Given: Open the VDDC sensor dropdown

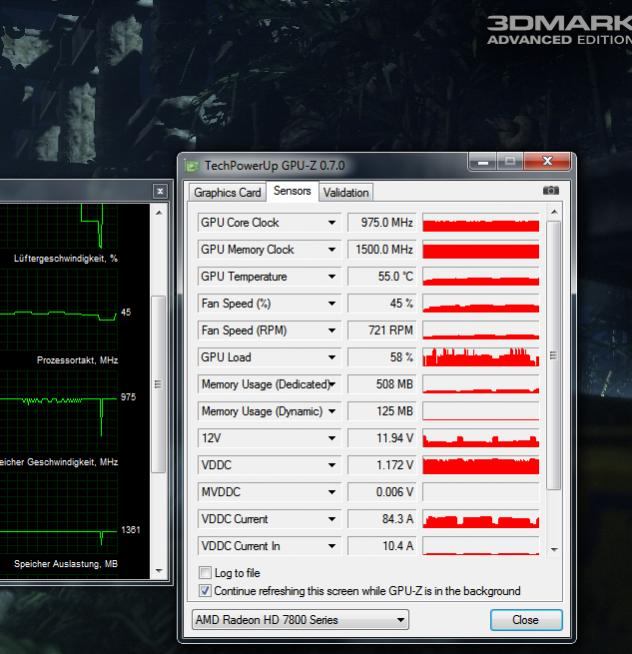Looking at the screenshot, I should click(332, 465).
